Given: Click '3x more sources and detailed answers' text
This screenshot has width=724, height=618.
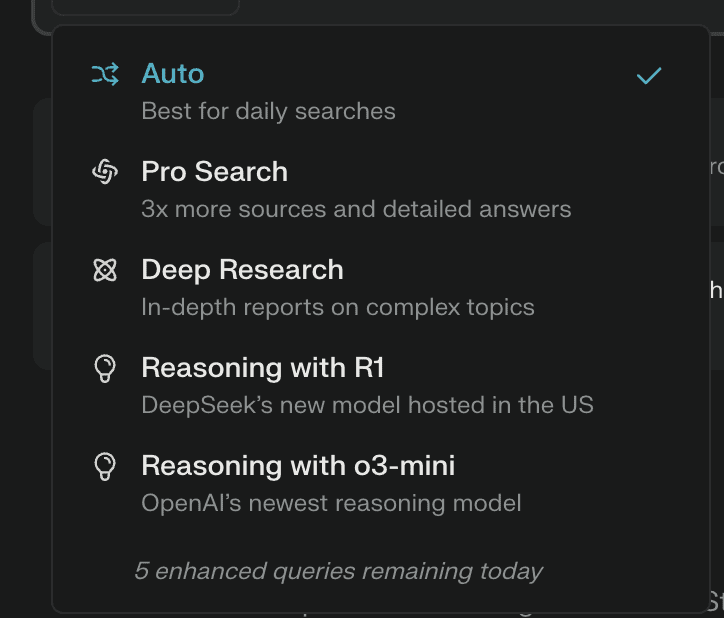Looking at the screenshot, I should pyautogui.click(x=356, y=209).
